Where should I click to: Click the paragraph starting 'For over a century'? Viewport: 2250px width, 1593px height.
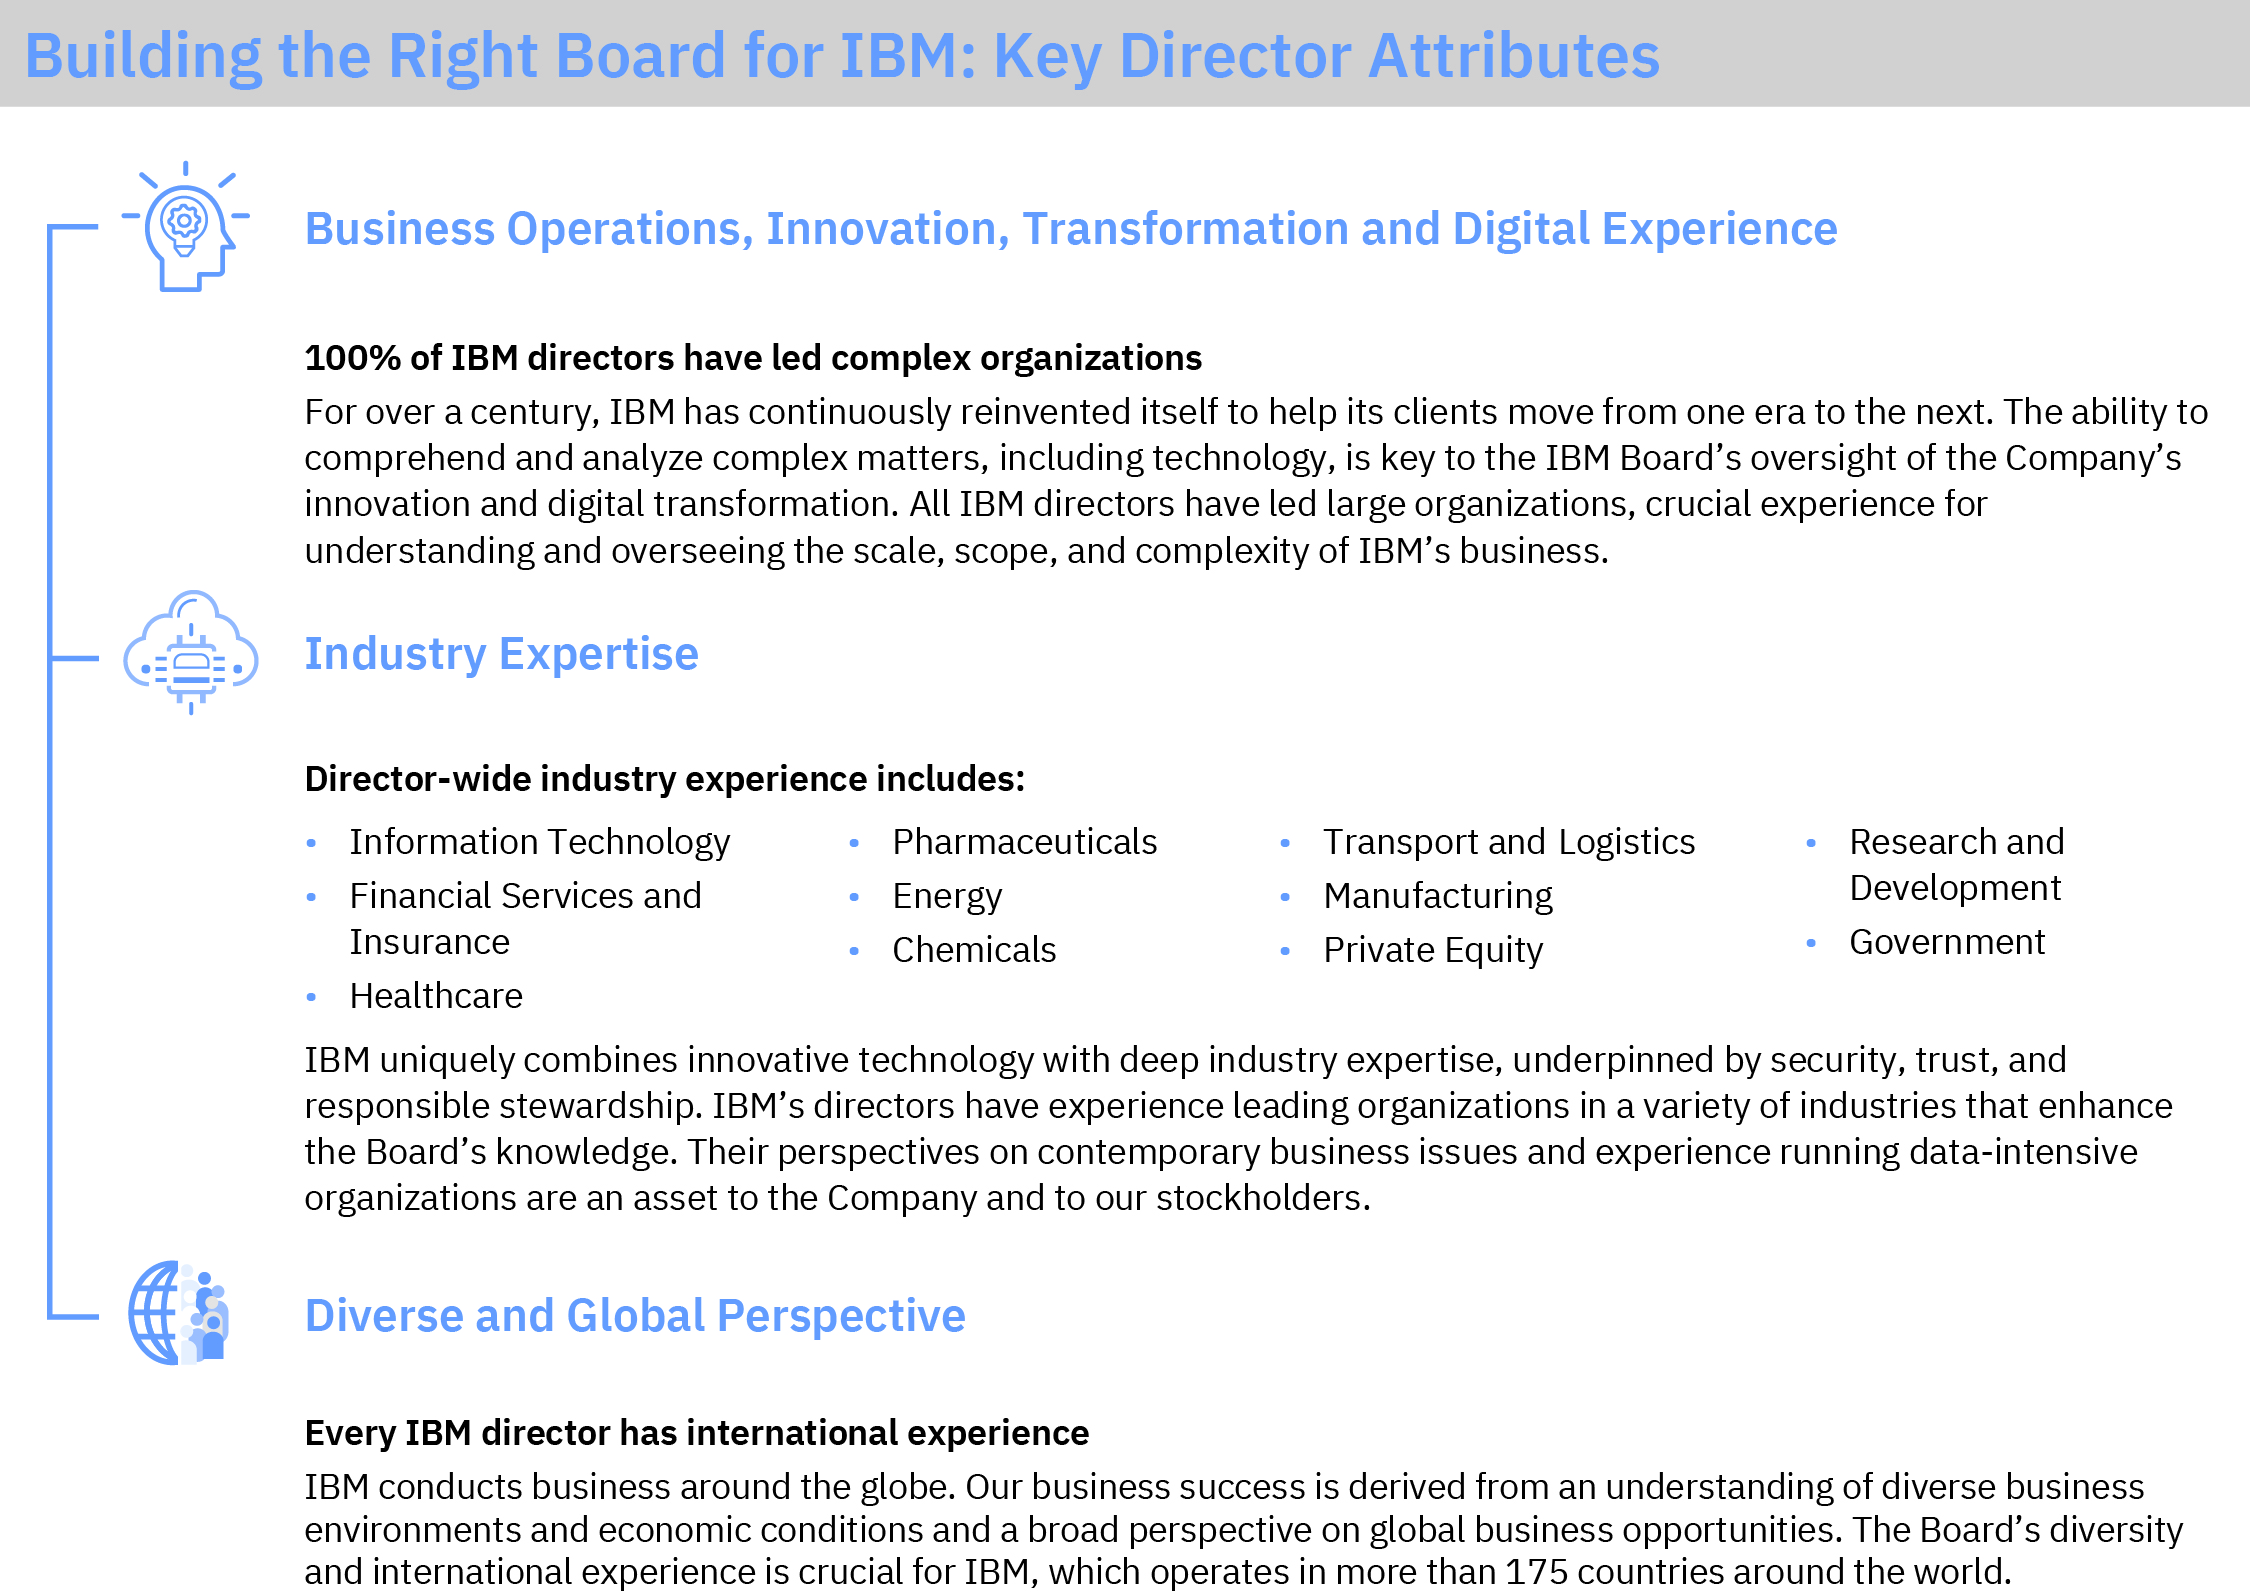tap(1256, 481)
